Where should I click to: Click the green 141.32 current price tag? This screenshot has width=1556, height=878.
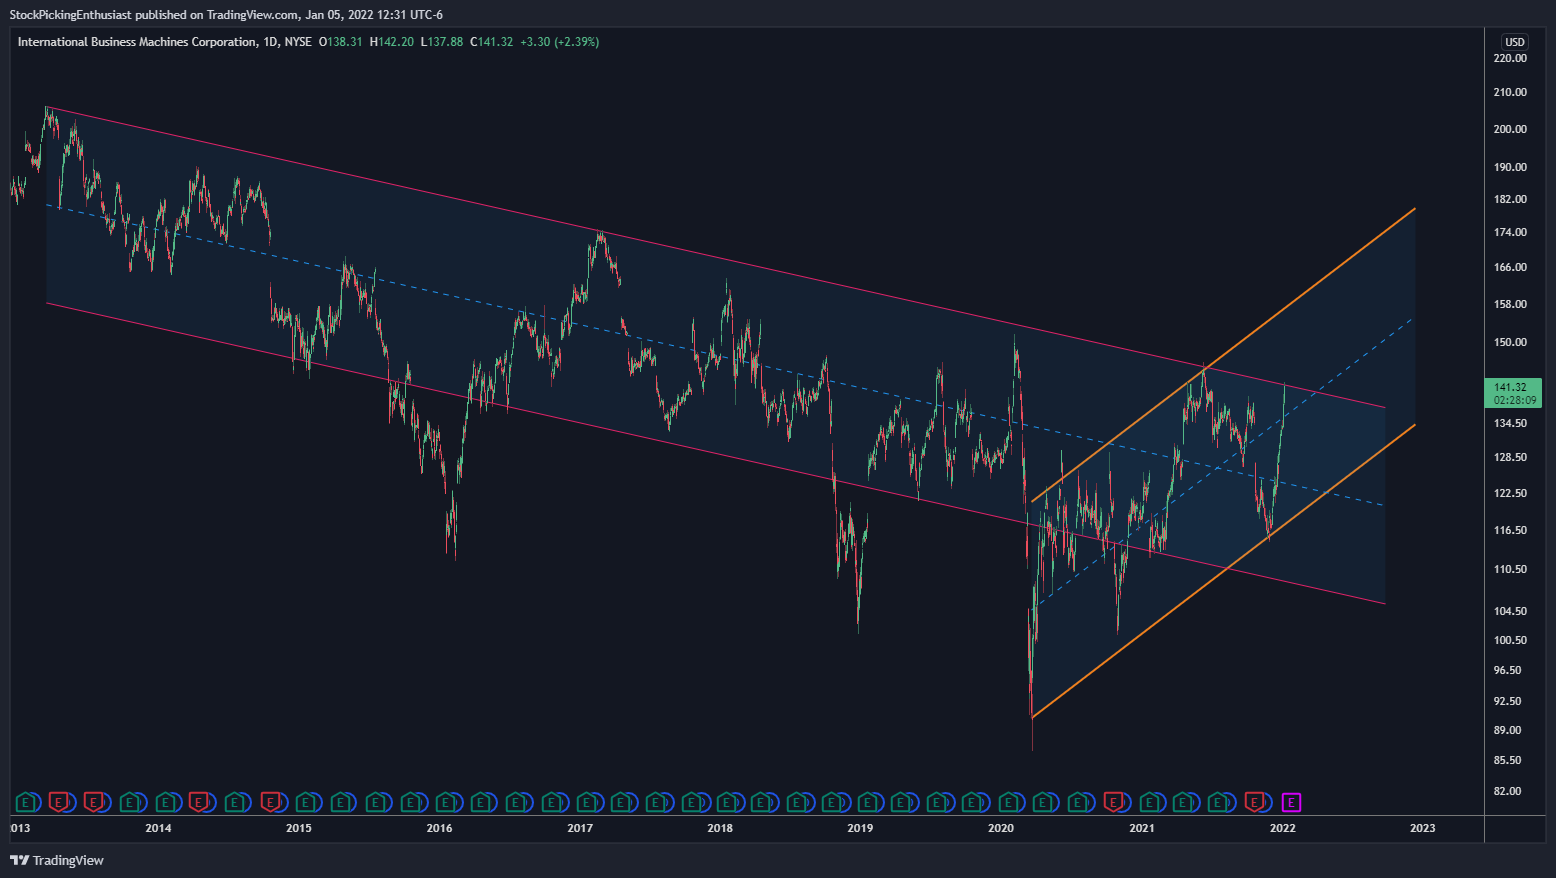coord(1513,387)
